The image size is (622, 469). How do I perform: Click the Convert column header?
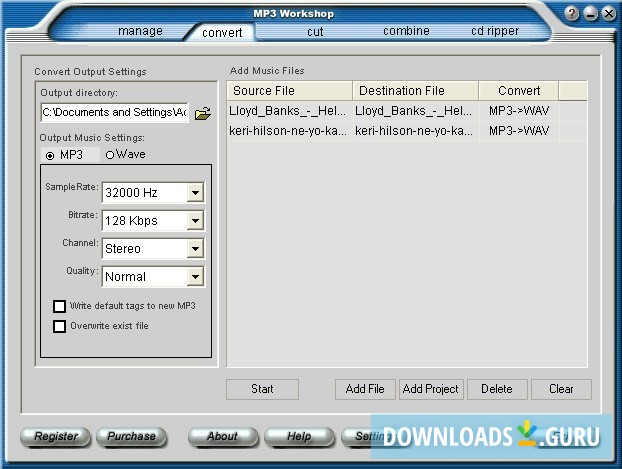(x=519, y=91)
